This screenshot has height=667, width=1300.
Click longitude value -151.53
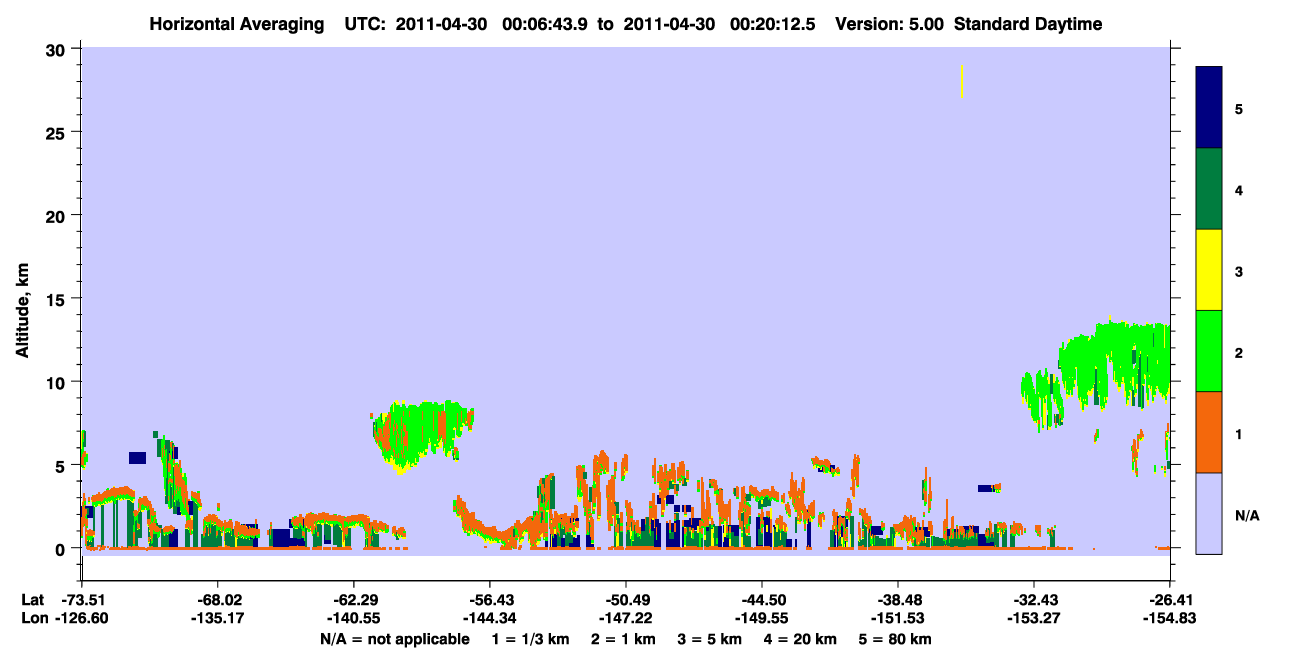tap(897, 619)
